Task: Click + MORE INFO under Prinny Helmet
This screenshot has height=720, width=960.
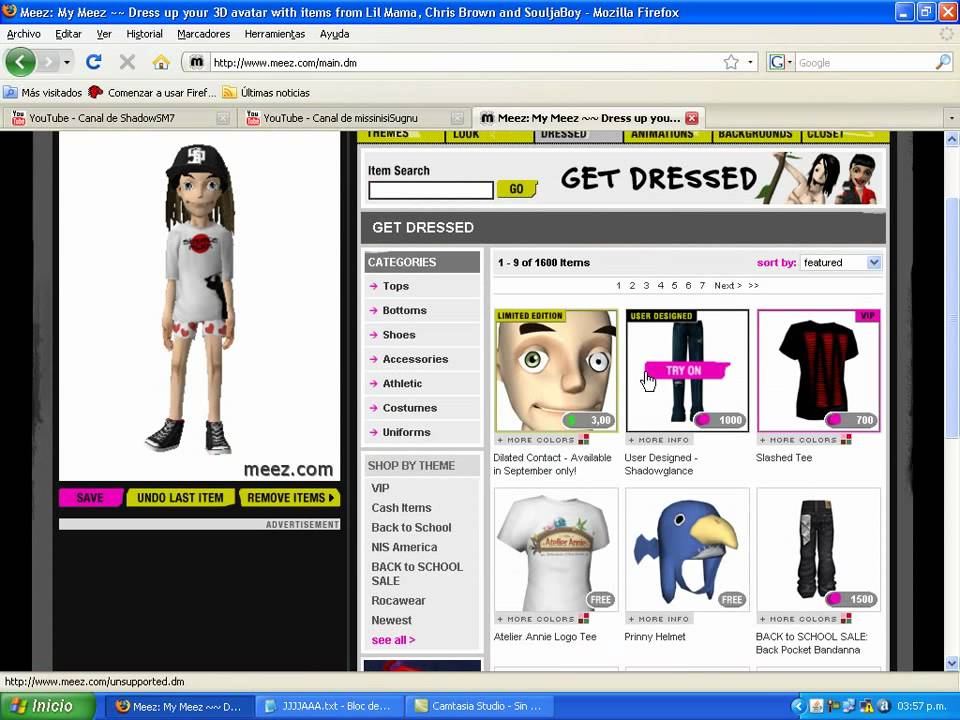Action: click(659, 619)
